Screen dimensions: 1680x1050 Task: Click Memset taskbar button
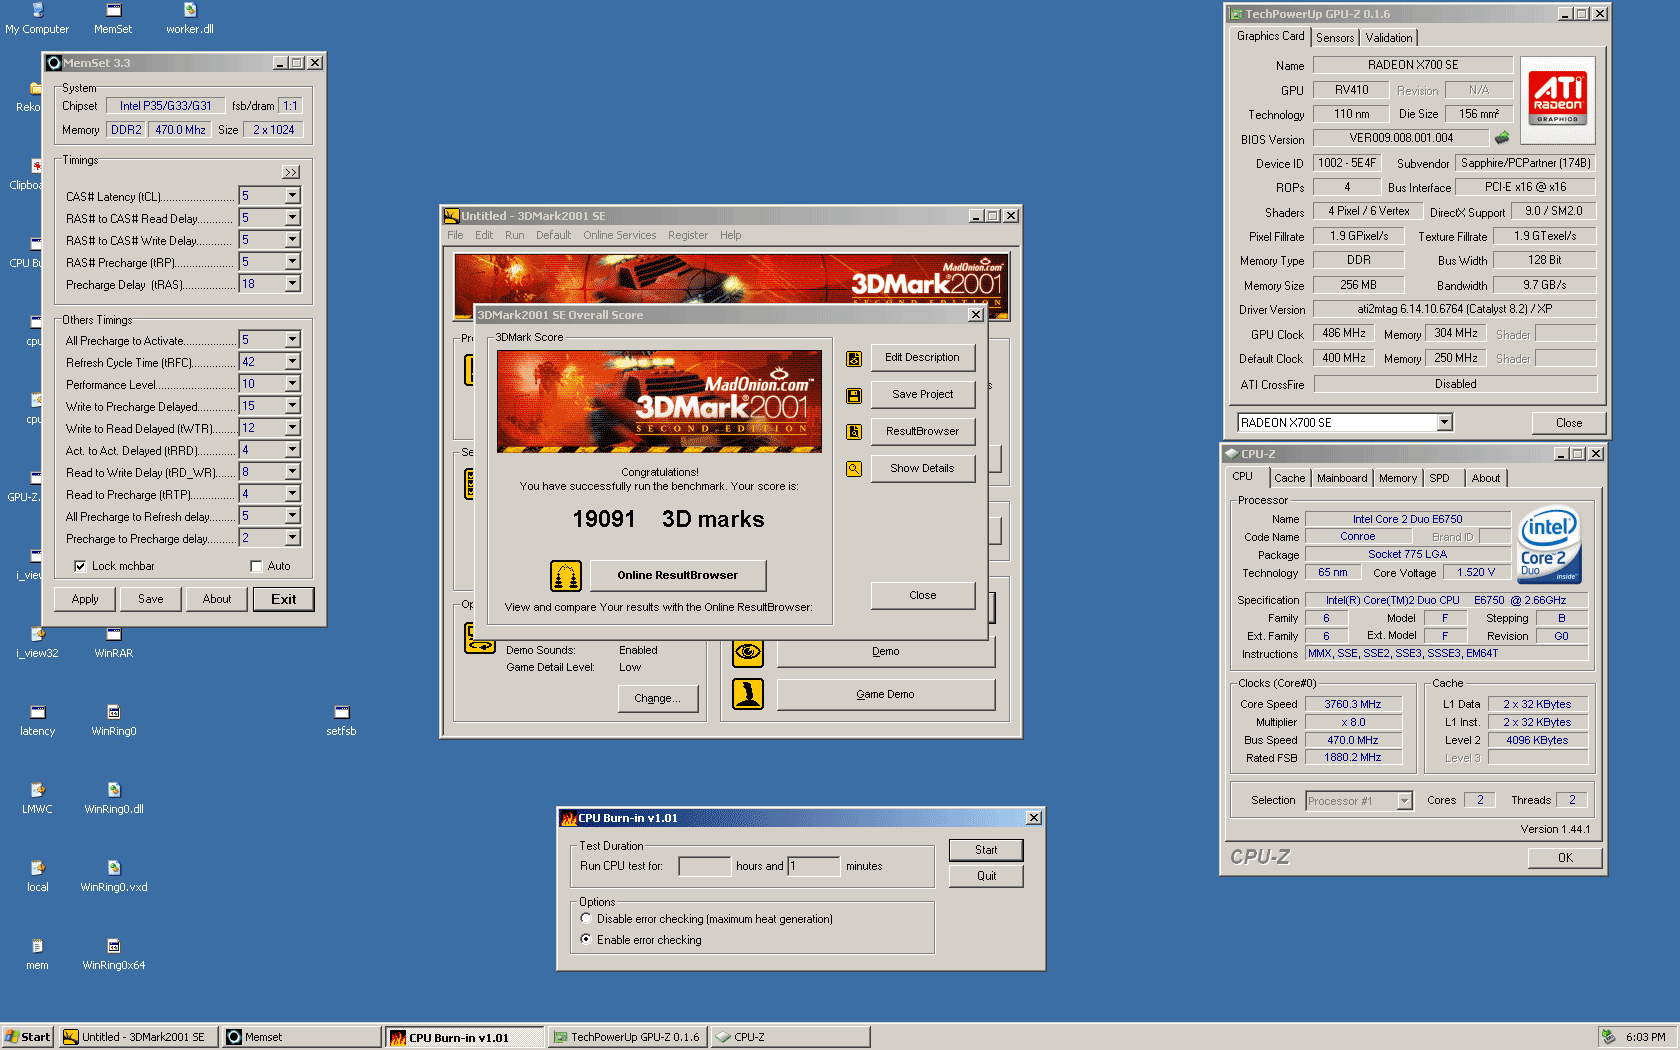302,1037
